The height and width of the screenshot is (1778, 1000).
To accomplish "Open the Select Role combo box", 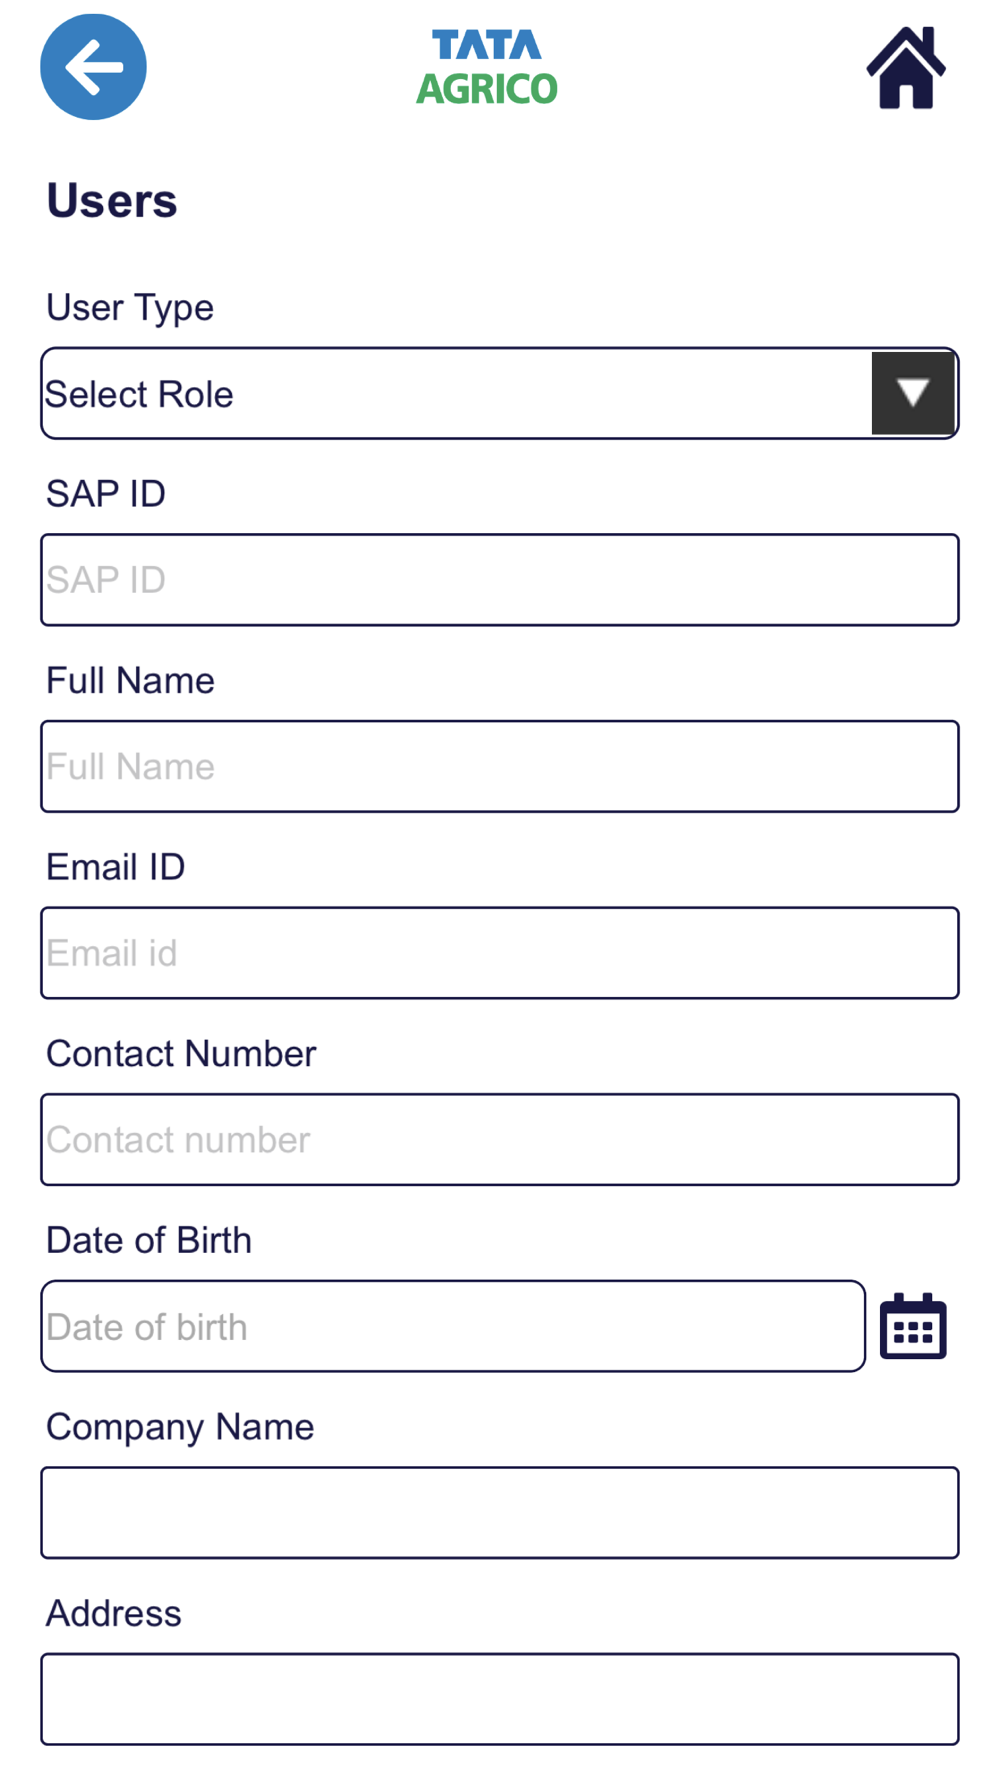I will point(500,393).
